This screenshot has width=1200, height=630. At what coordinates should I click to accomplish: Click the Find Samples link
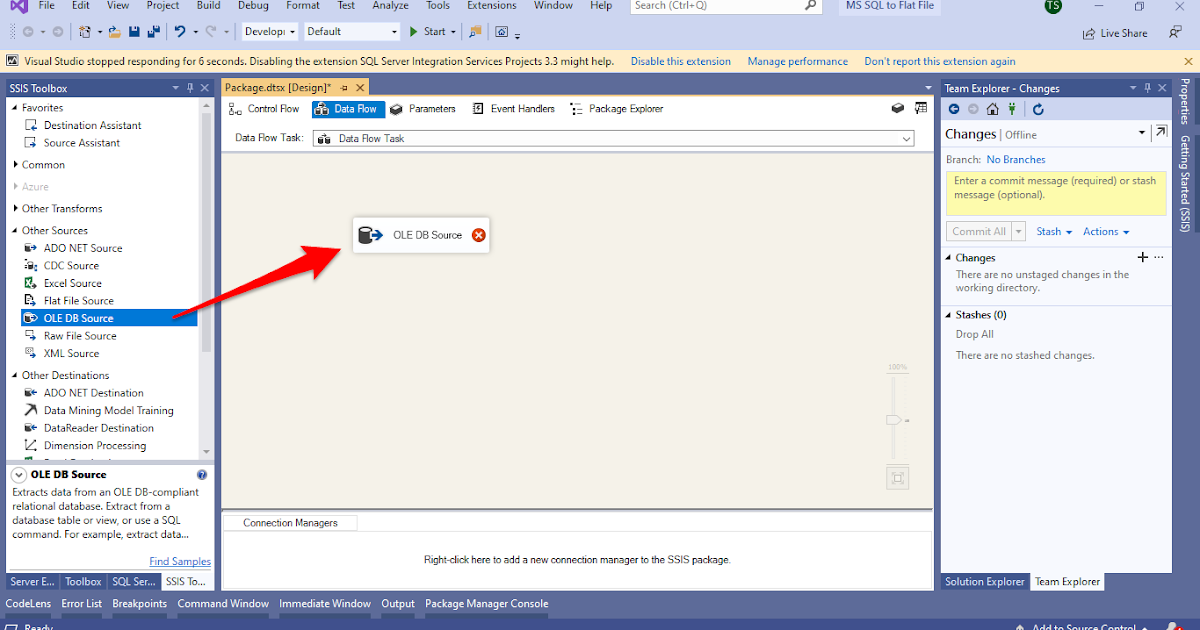pyautogui.click(x=180, y=562)
